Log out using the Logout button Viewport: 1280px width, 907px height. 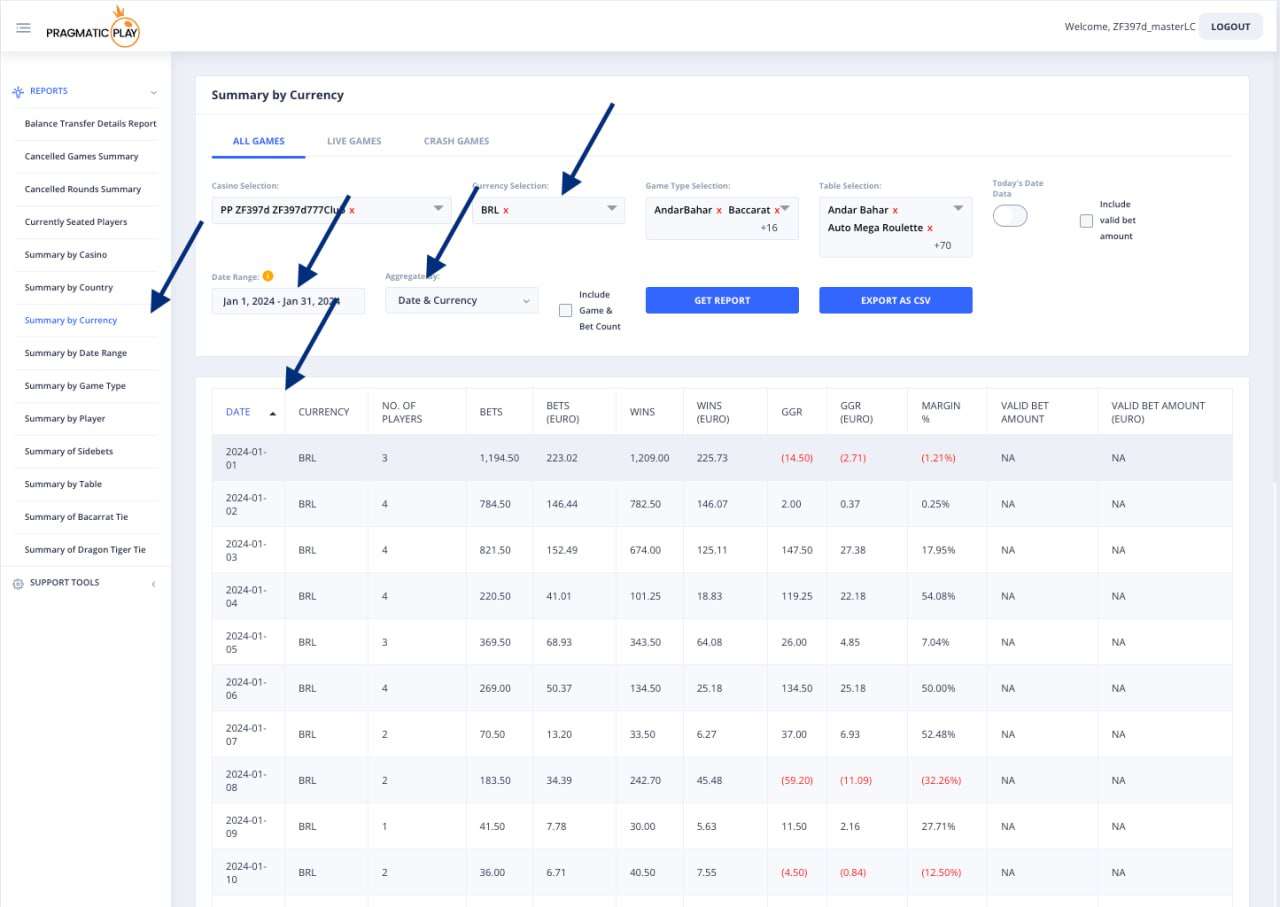pos(1231,27)
